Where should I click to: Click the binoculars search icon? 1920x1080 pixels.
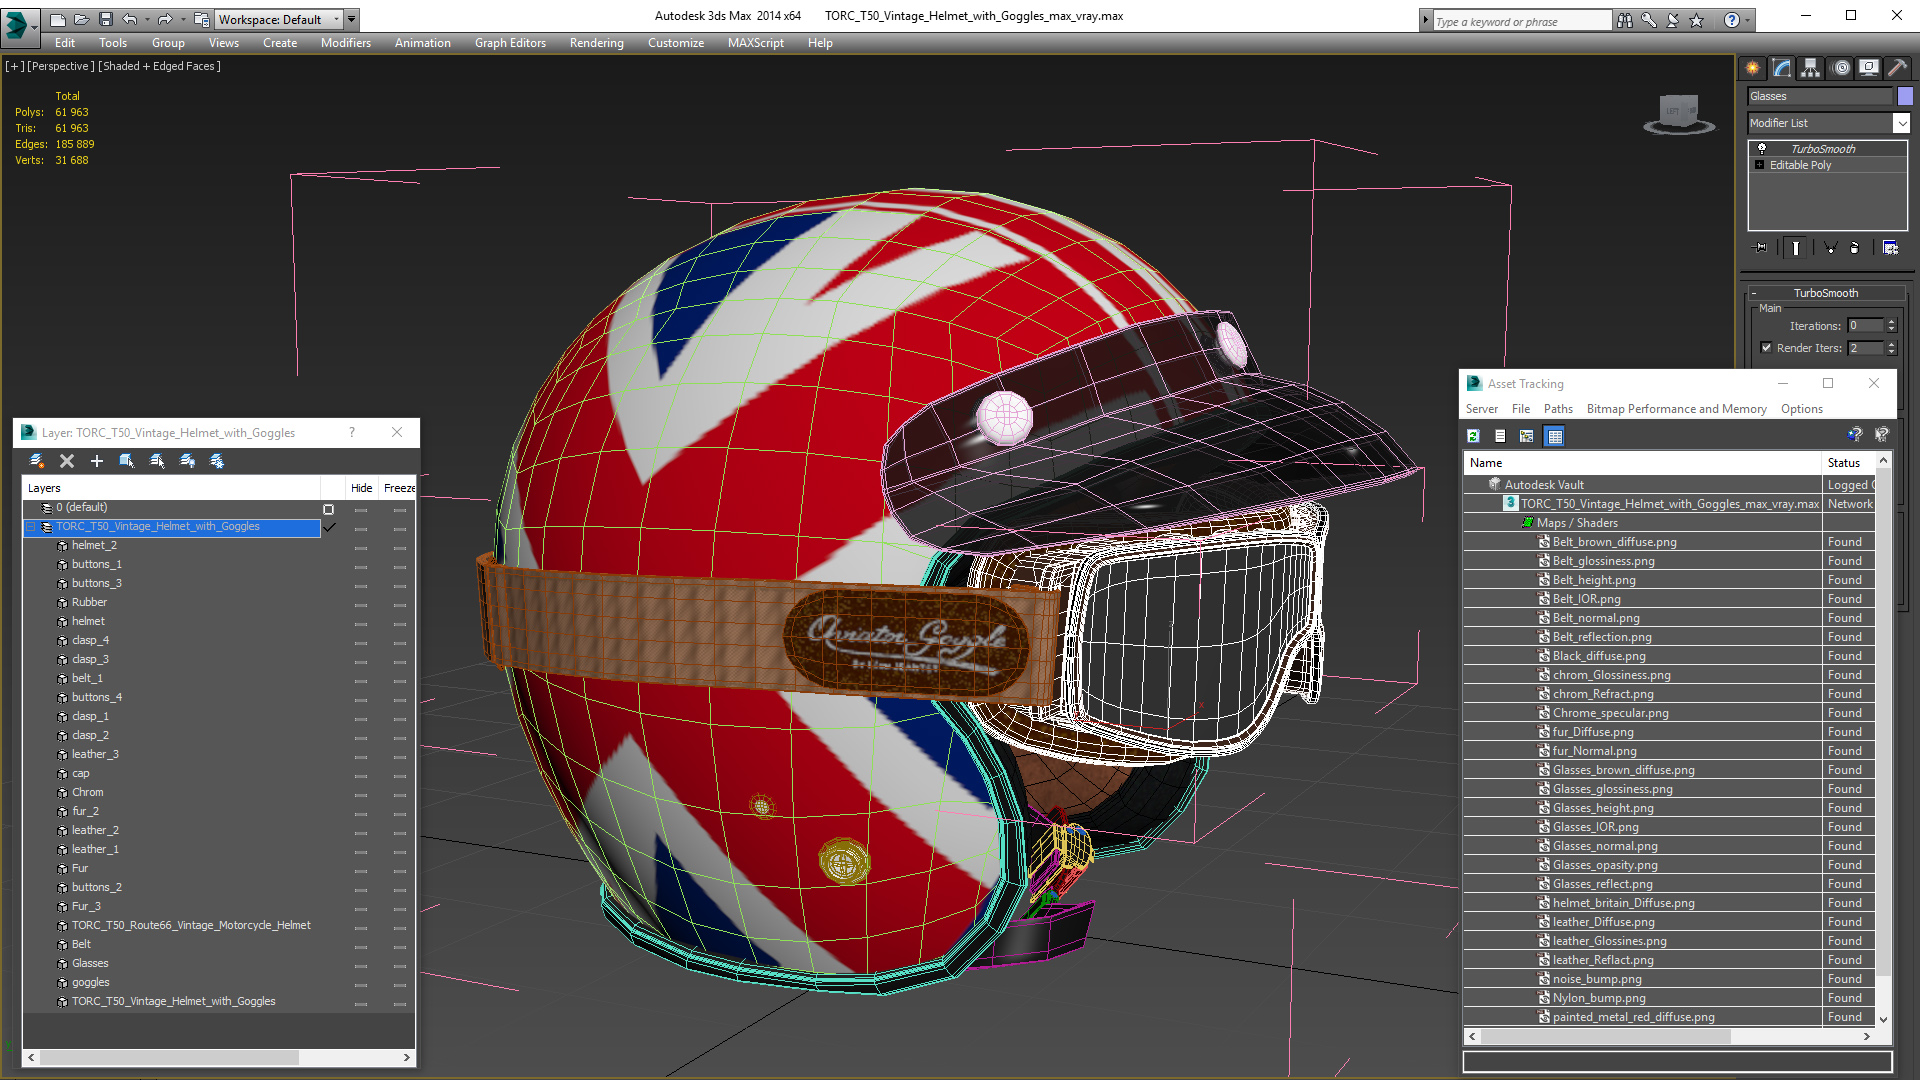(1625, 20)
